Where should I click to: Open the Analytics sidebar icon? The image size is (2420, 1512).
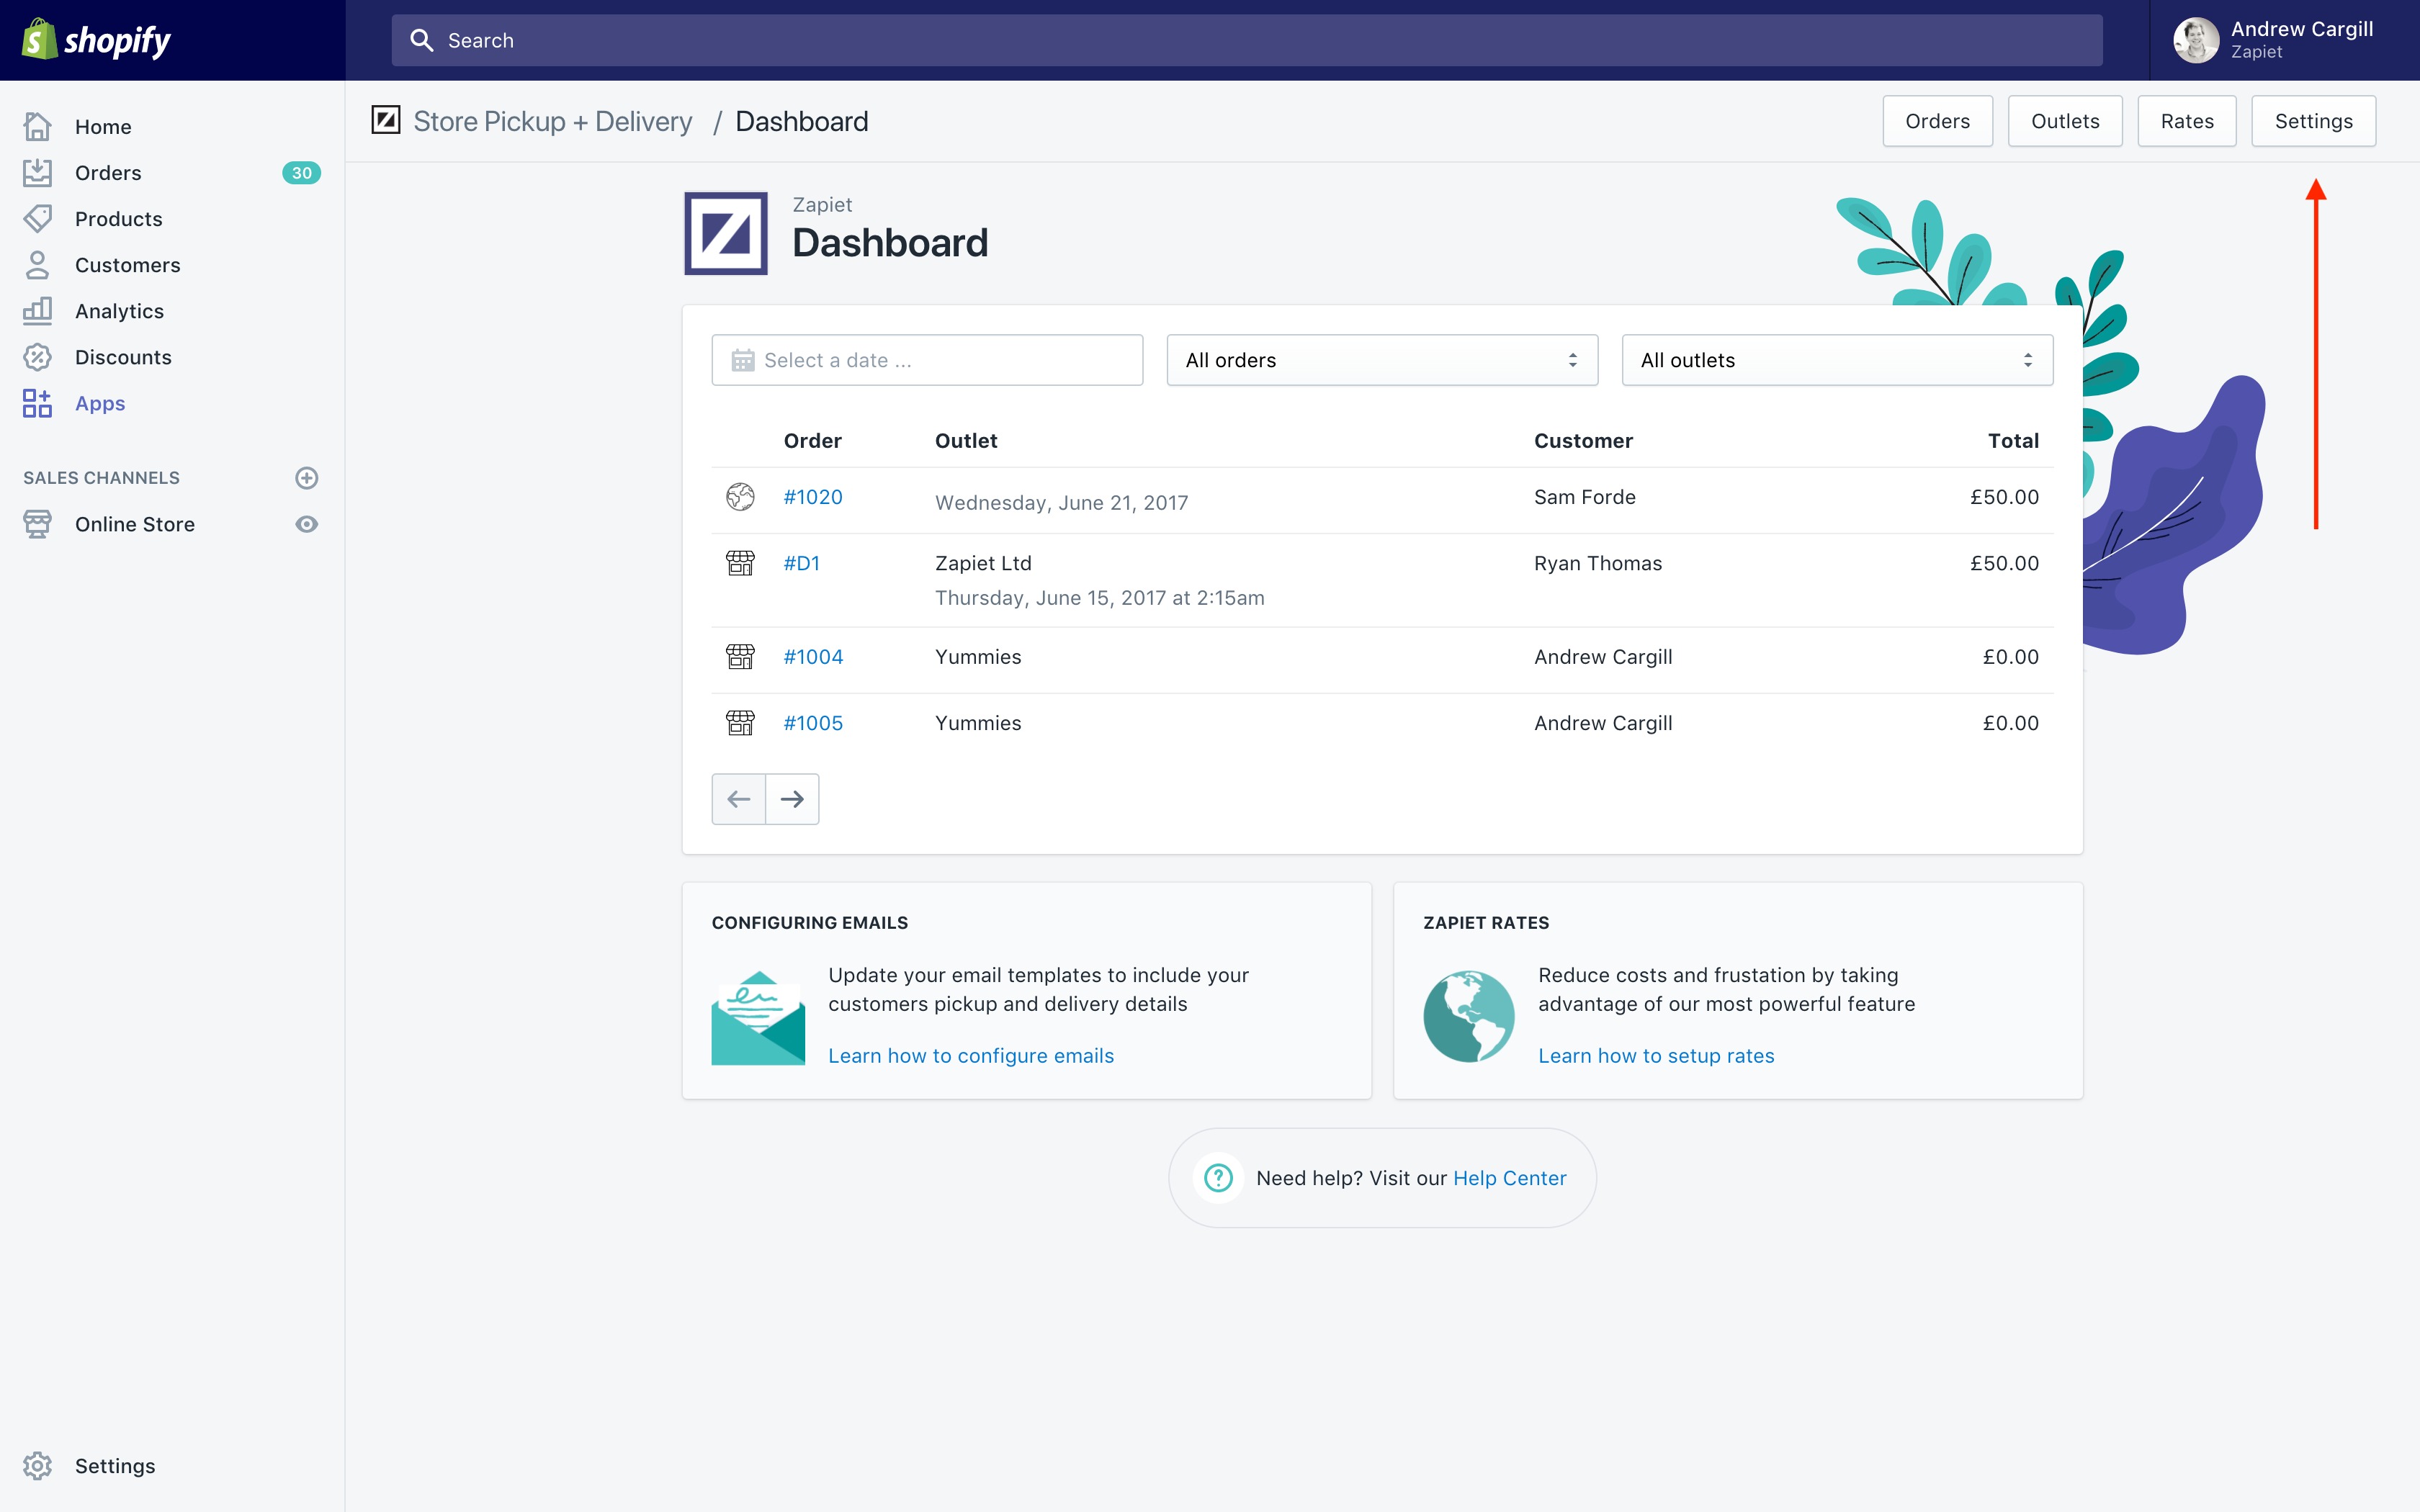click(37, 311)
